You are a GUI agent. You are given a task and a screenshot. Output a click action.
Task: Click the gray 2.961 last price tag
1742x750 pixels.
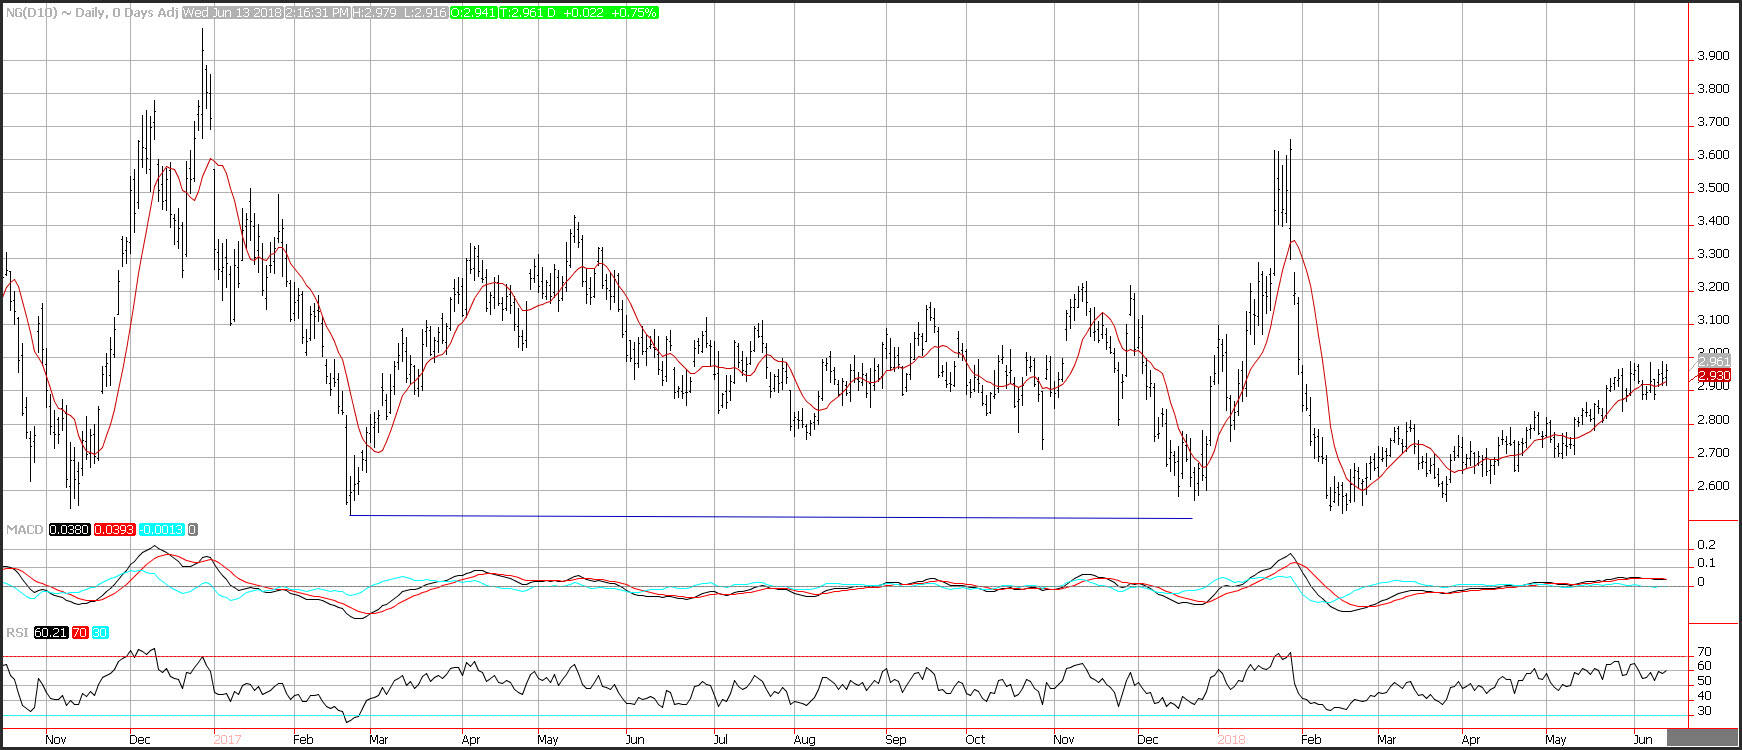(1714, 361)
